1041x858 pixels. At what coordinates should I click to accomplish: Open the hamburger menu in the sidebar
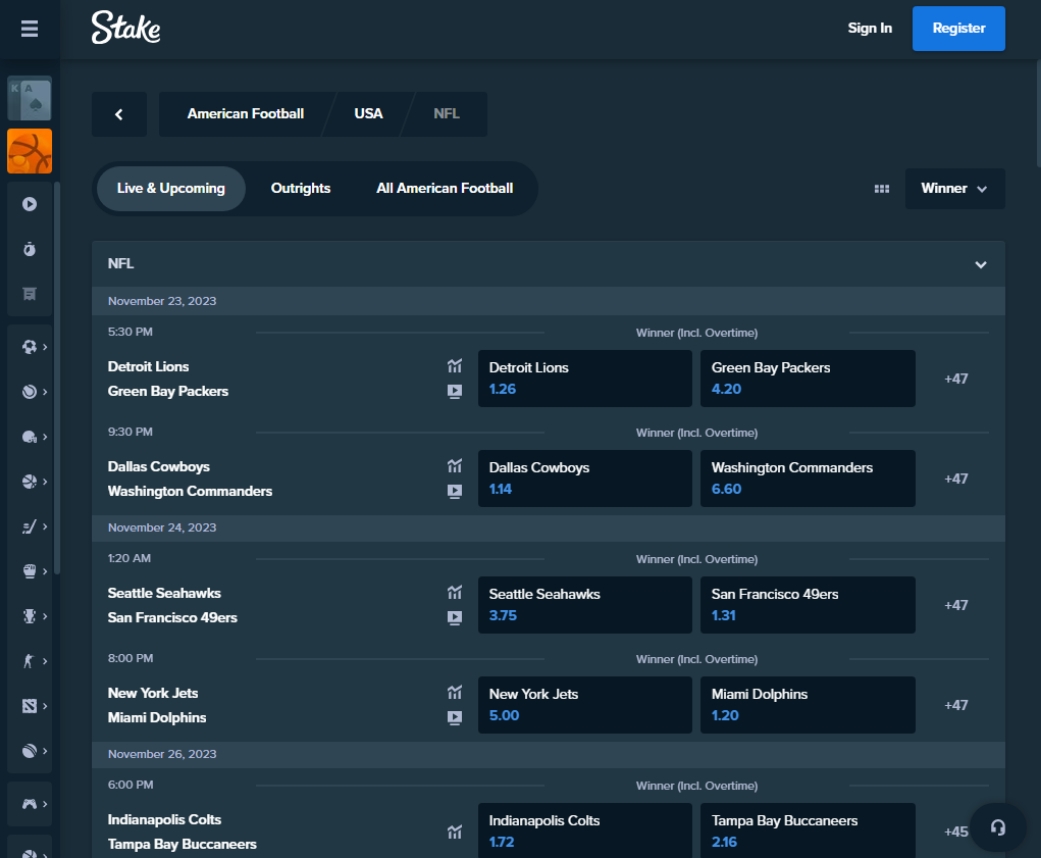point(29,29)
